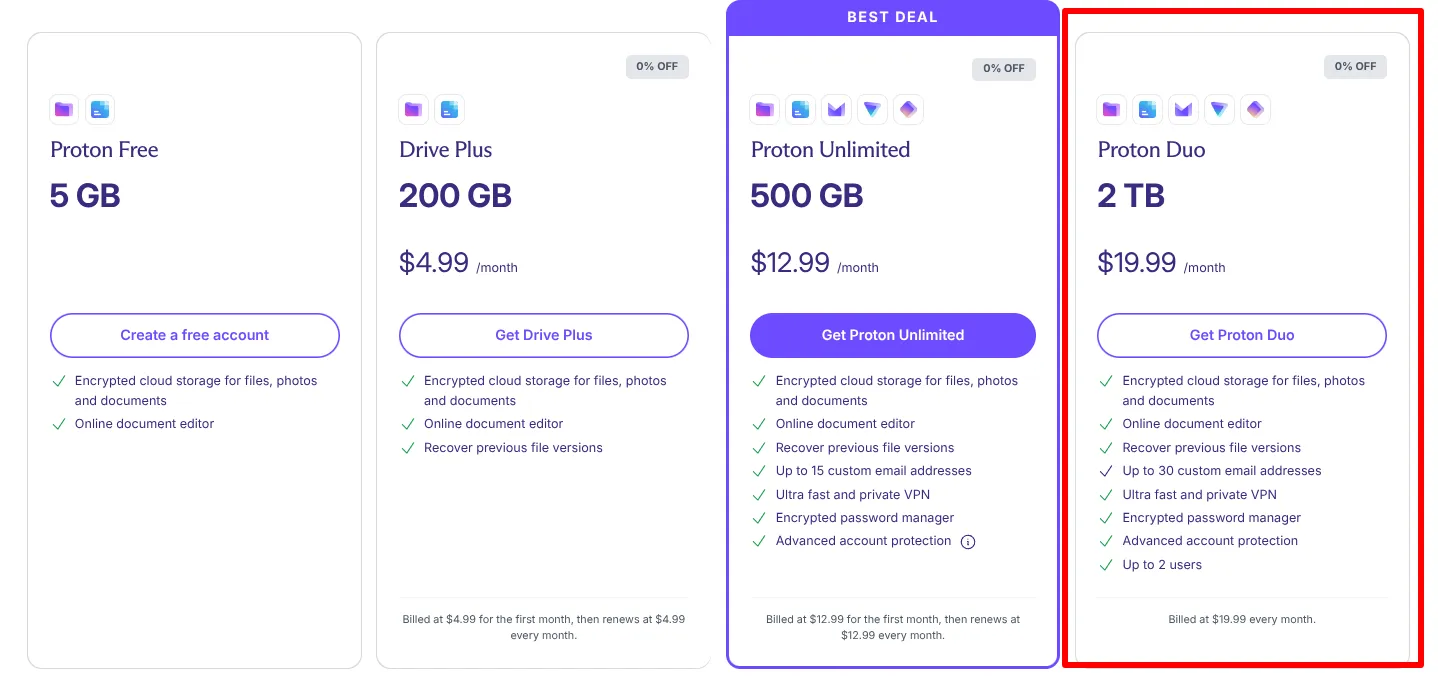Viewport: 1438px width, 677px height.
Task: Select the Proton Mail icon on Proton Unlimited
Action: coord(836,109)
